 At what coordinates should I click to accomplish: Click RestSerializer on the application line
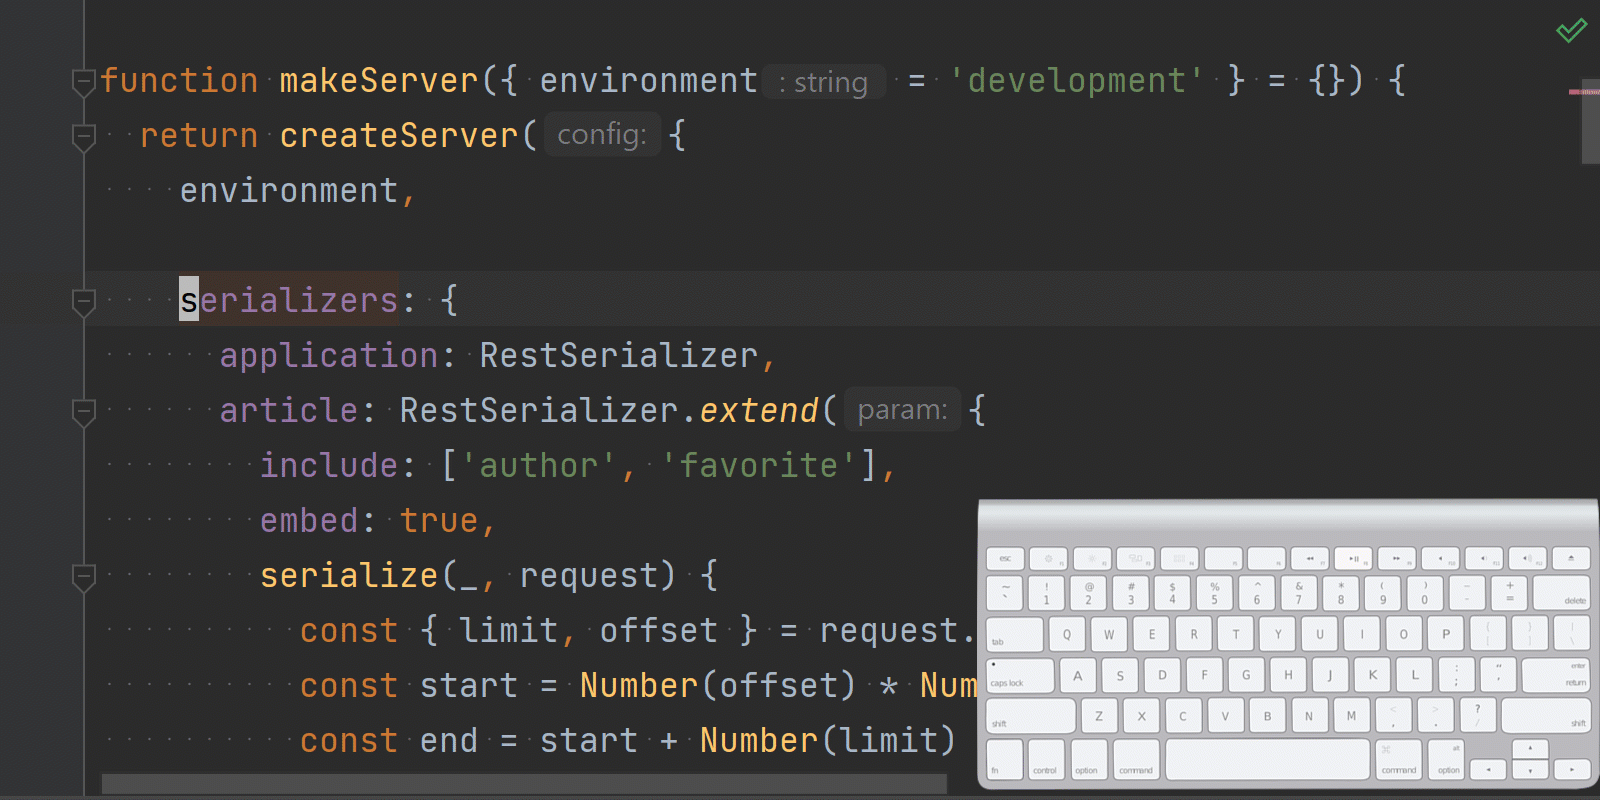click(618, 356)
